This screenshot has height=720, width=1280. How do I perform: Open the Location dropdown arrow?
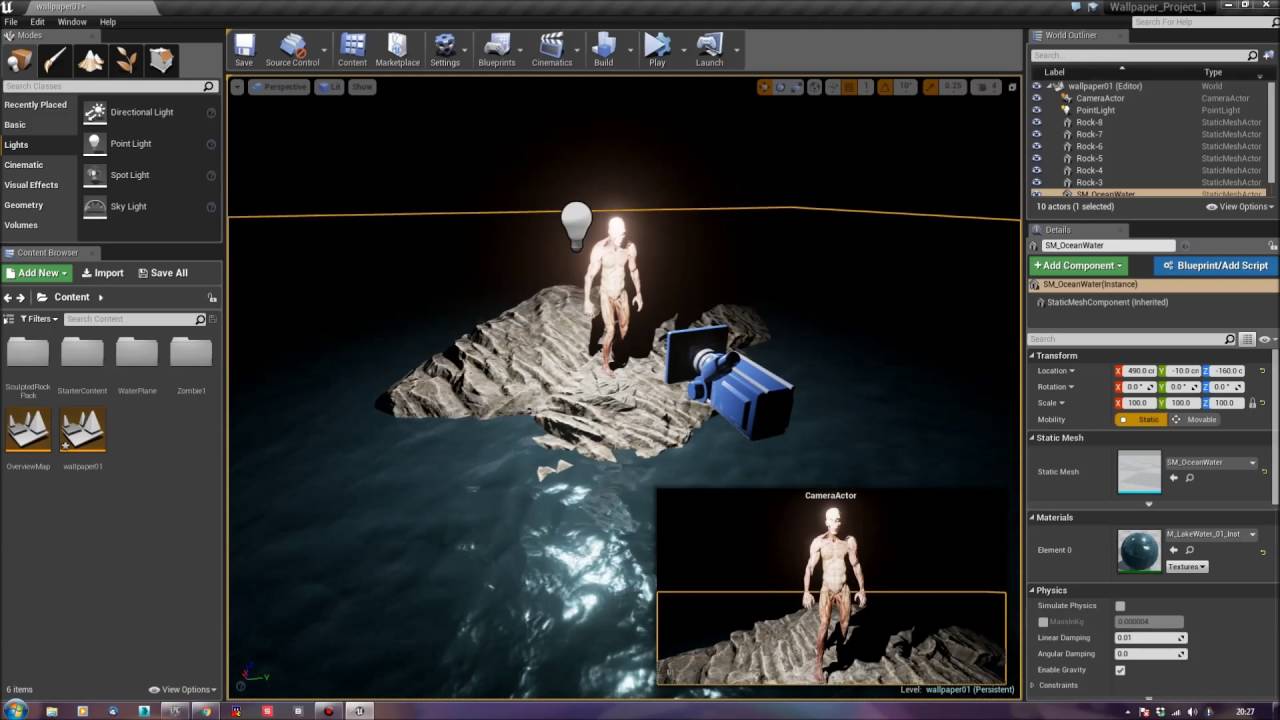click(x=1072, y=371)
